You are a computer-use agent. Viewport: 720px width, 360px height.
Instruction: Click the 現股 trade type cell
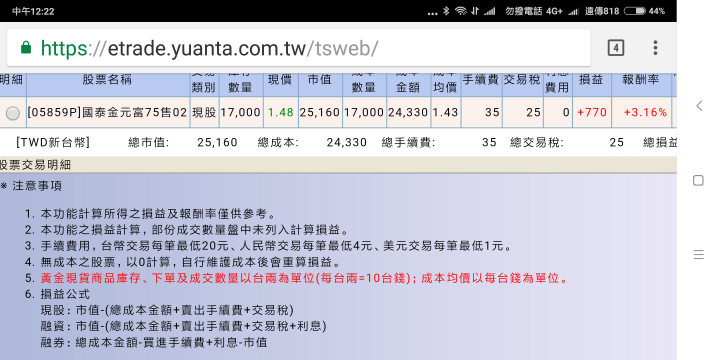tap(204, 112)
